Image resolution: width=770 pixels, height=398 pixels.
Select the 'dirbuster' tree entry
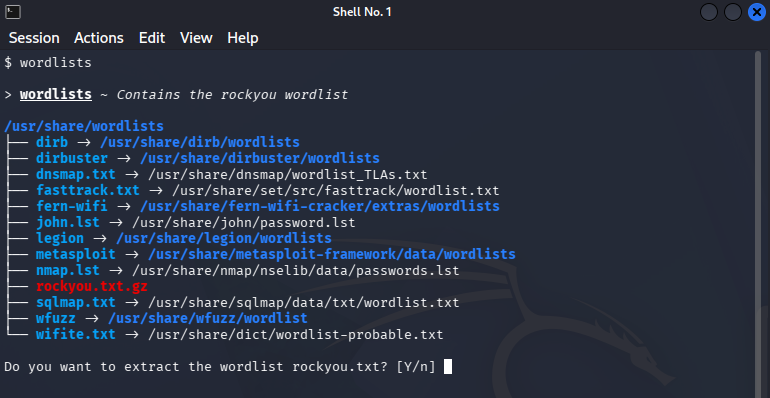point(72,158)
